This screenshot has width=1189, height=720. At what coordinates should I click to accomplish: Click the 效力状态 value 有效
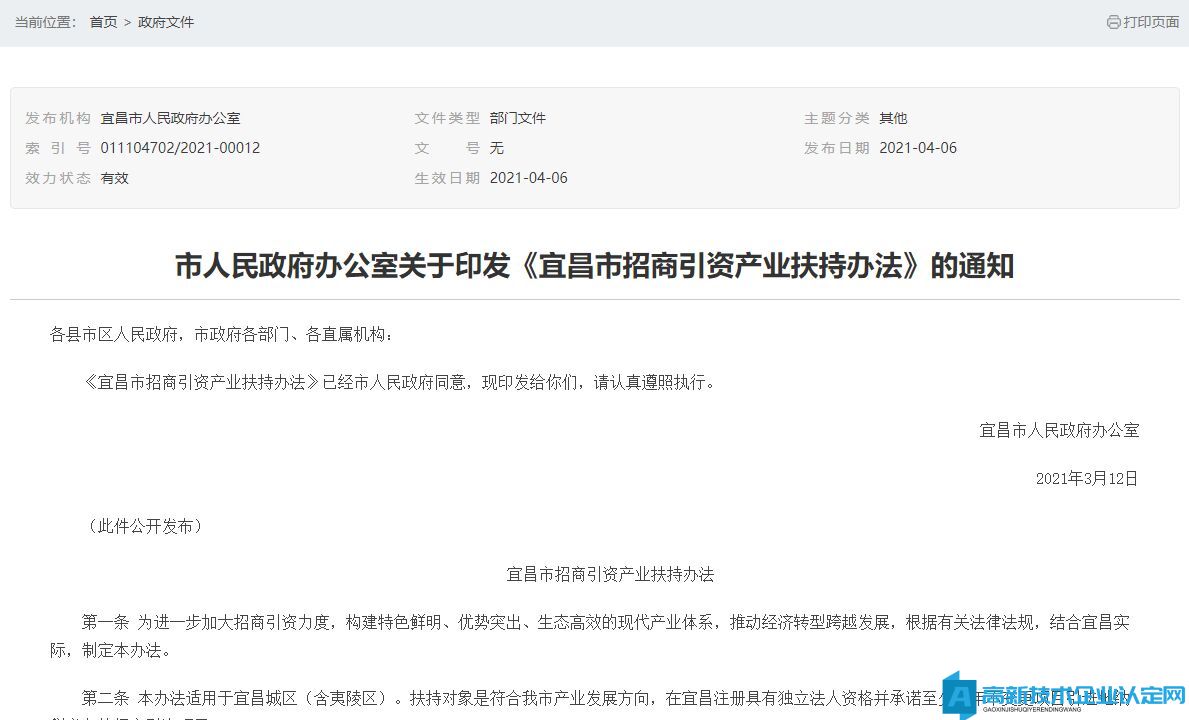pyautogui.click(x=115, y=178)
